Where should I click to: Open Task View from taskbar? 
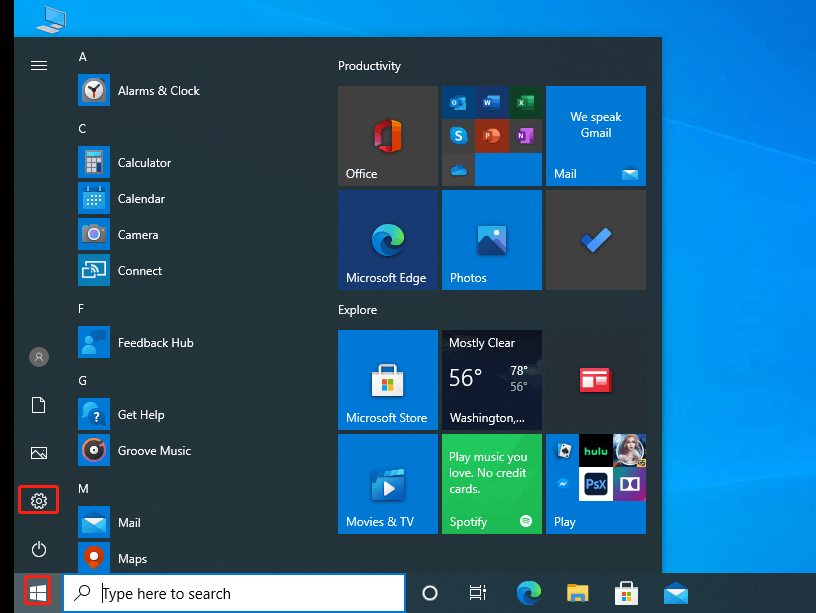(478, 593)
